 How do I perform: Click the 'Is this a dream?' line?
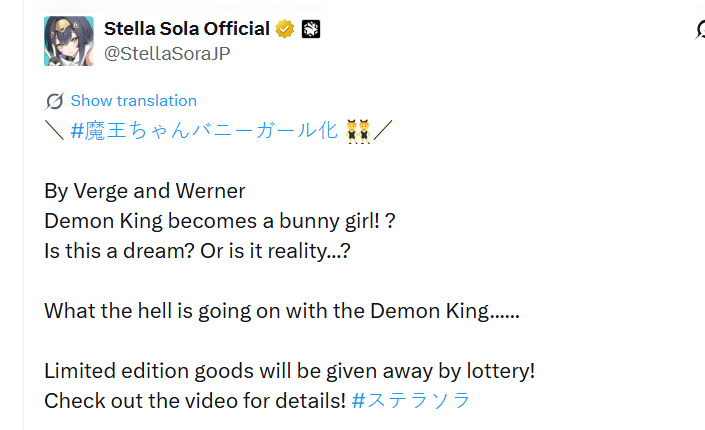click(x=197, y=251)
